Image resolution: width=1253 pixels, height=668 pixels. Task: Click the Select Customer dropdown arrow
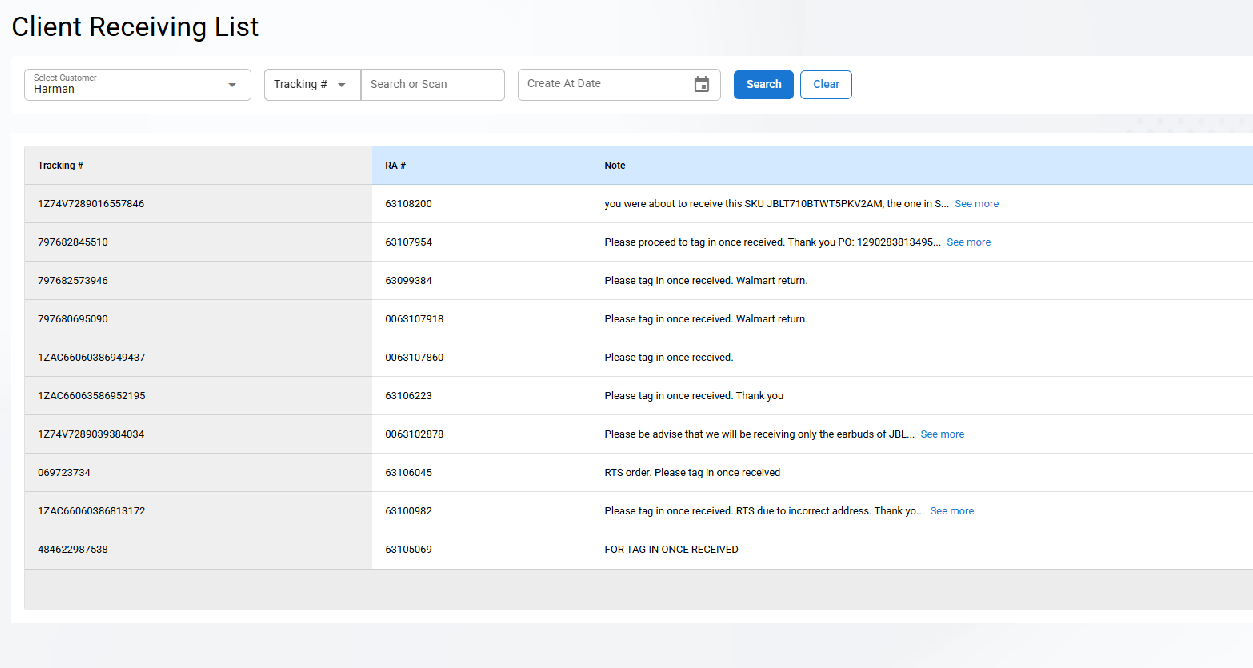click(233, 85)
